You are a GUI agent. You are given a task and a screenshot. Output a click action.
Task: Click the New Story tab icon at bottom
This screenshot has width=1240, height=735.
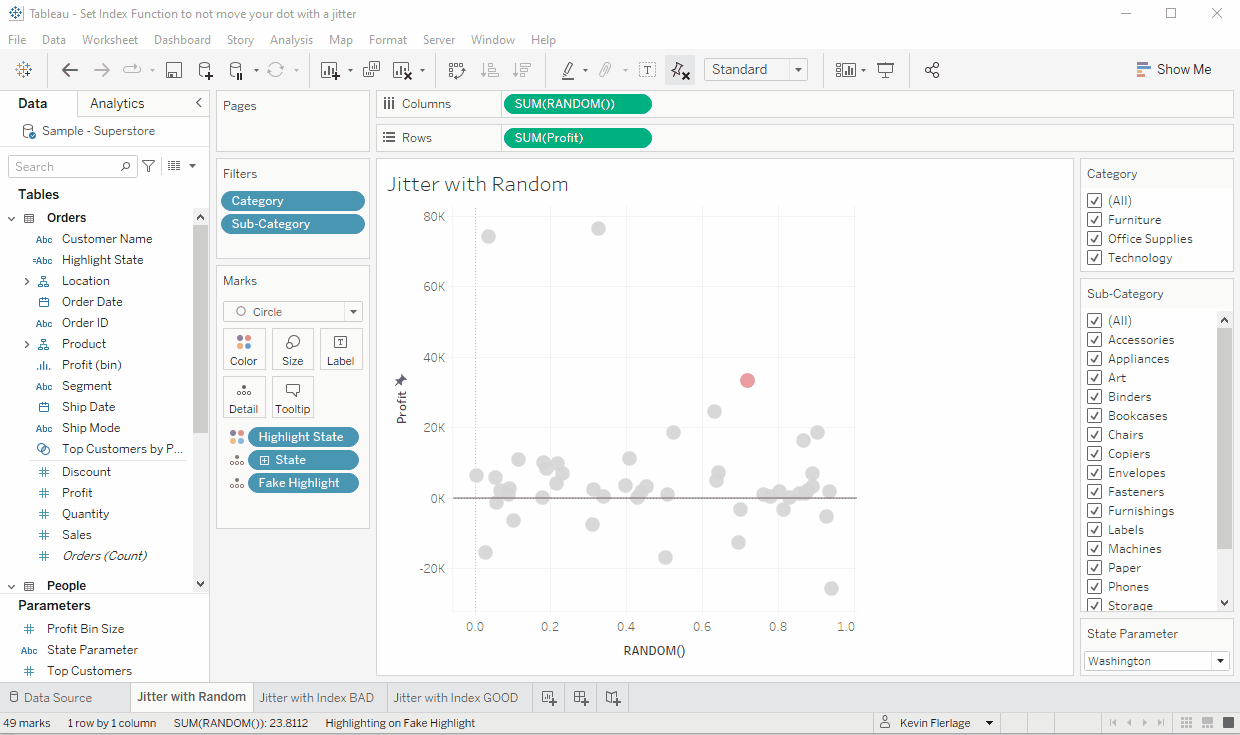(x=613, y=698)
